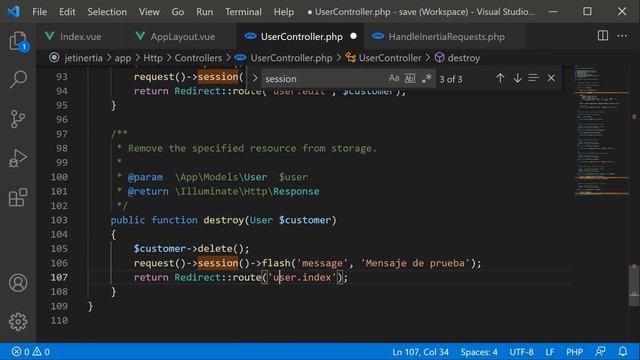Click the unsaved dot on UserController.php tab
640x360 pixels.
point(353,36)
